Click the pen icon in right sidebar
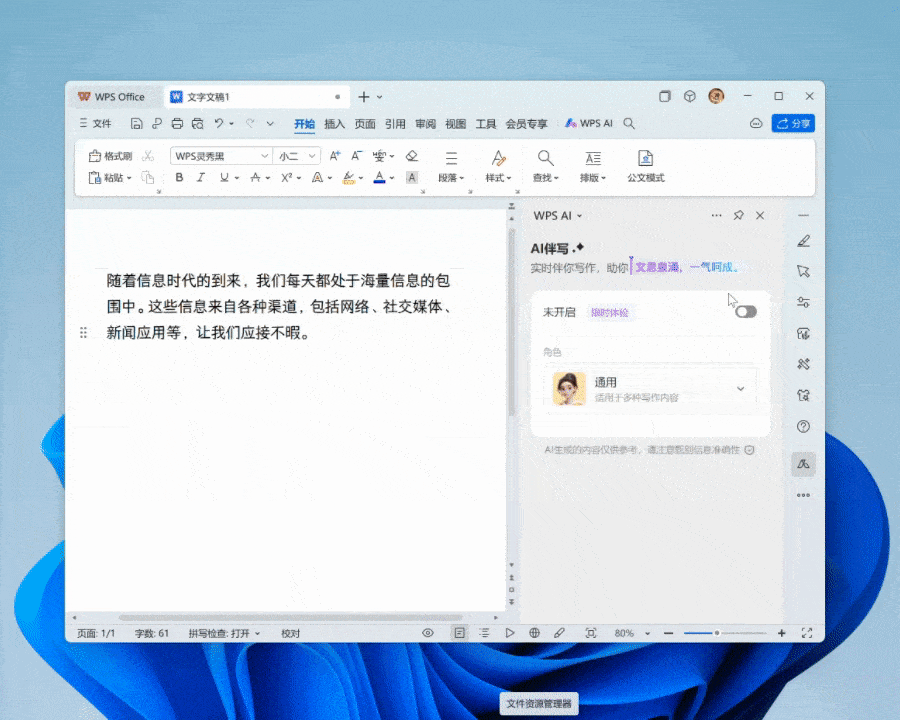The height and width of the screenshot is (720, 900). [x=804, y=241]
